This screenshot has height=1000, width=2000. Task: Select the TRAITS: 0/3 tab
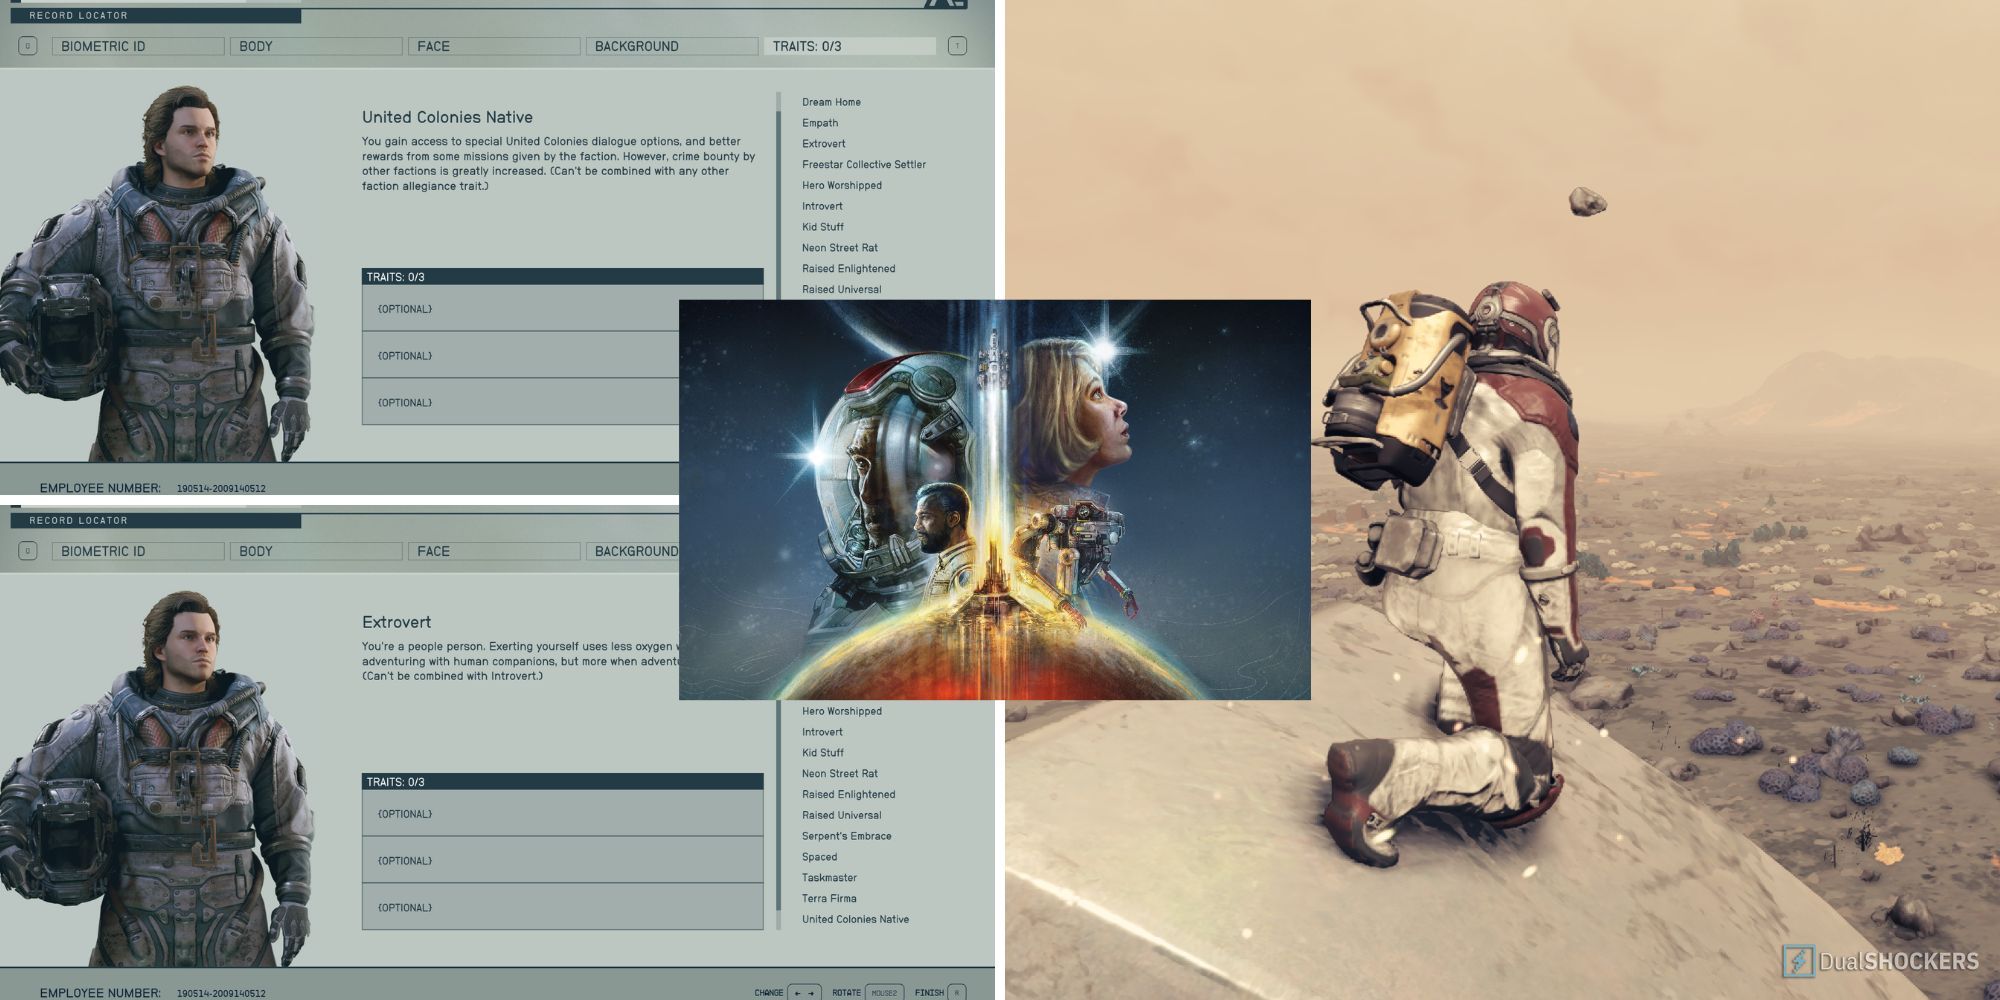[850, 46]
